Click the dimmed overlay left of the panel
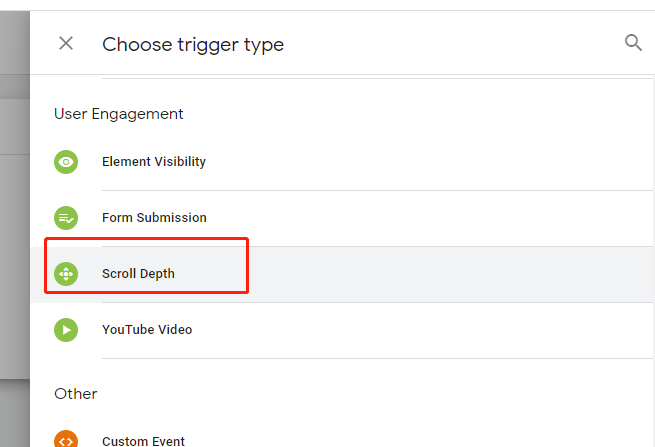Screen dimensions: 655x447 click(x=15, y=251)
